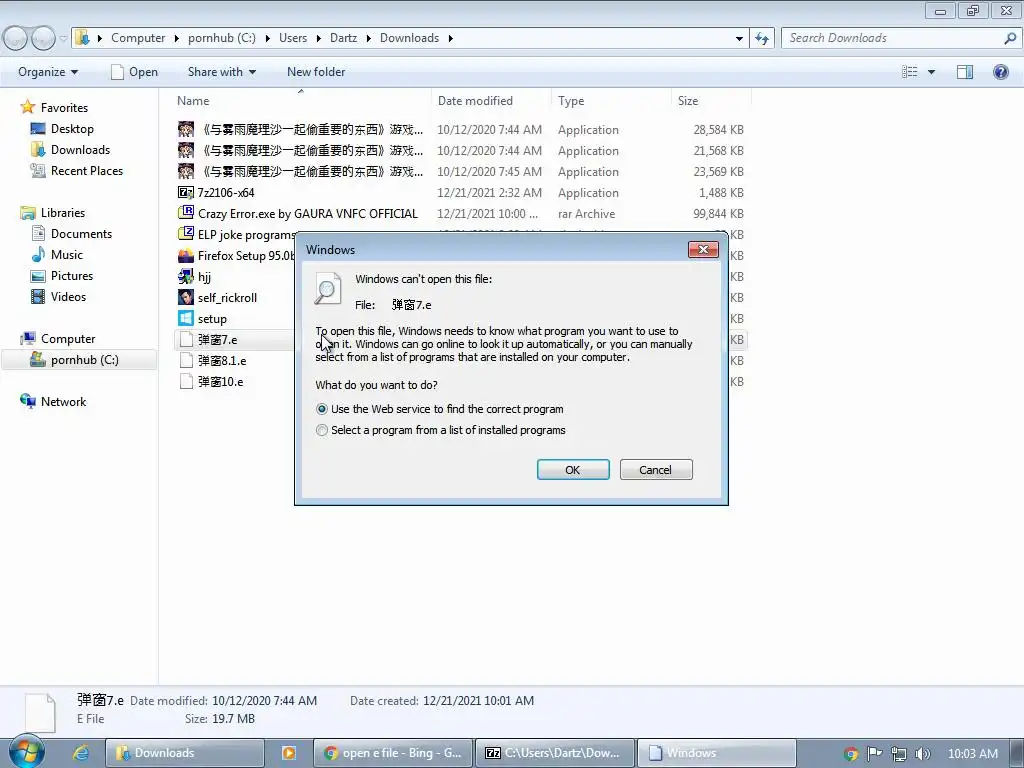Expand the Share with menu

[x=221, y=72]
